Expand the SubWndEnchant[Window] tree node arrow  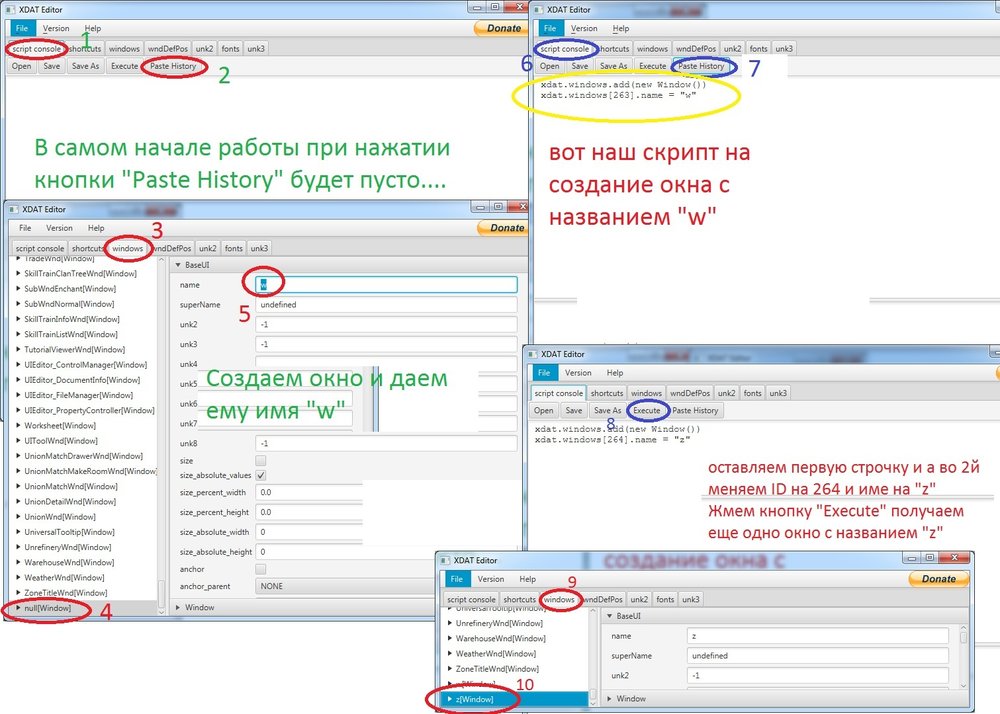[x=18, y=288]
